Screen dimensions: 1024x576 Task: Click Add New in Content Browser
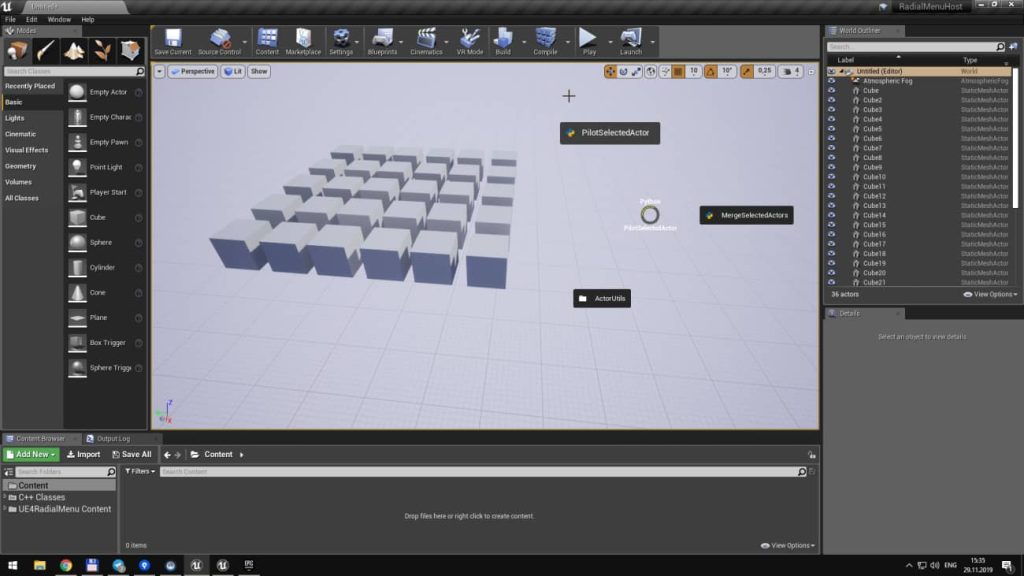coord(31,455)
